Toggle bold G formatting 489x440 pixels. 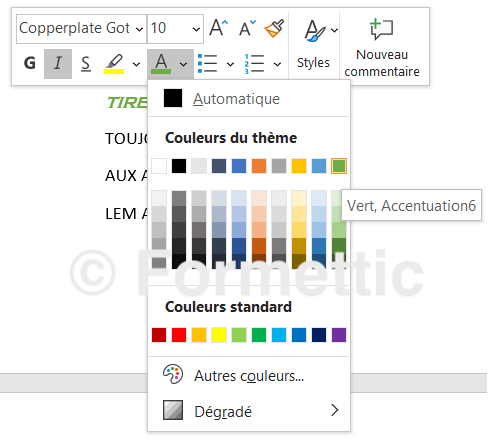tap(30, 63)
